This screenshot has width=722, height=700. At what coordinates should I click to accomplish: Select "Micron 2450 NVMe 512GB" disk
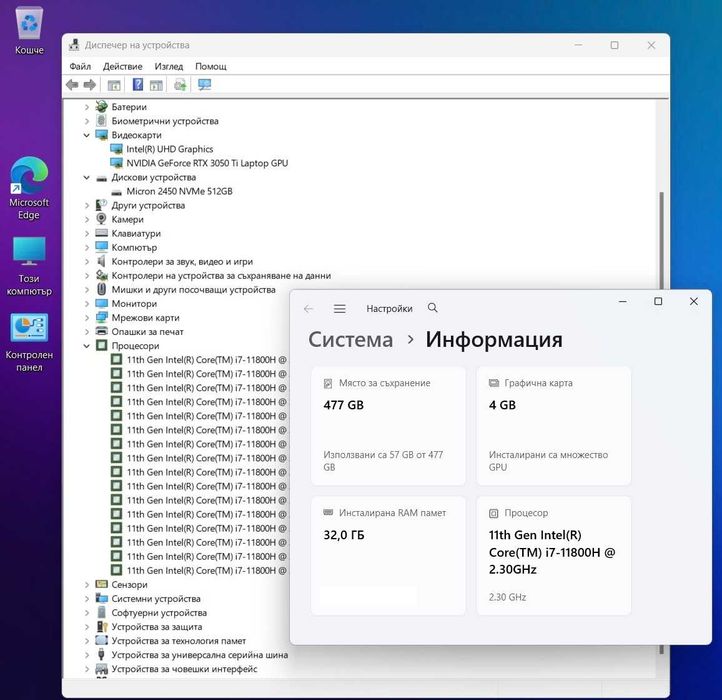(x=179, y=191)
